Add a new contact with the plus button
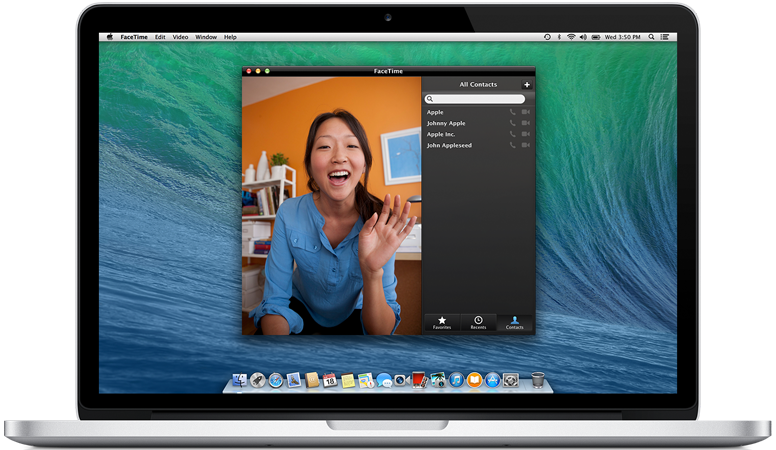Screen dimensions: 776x450 click(527, 85)
